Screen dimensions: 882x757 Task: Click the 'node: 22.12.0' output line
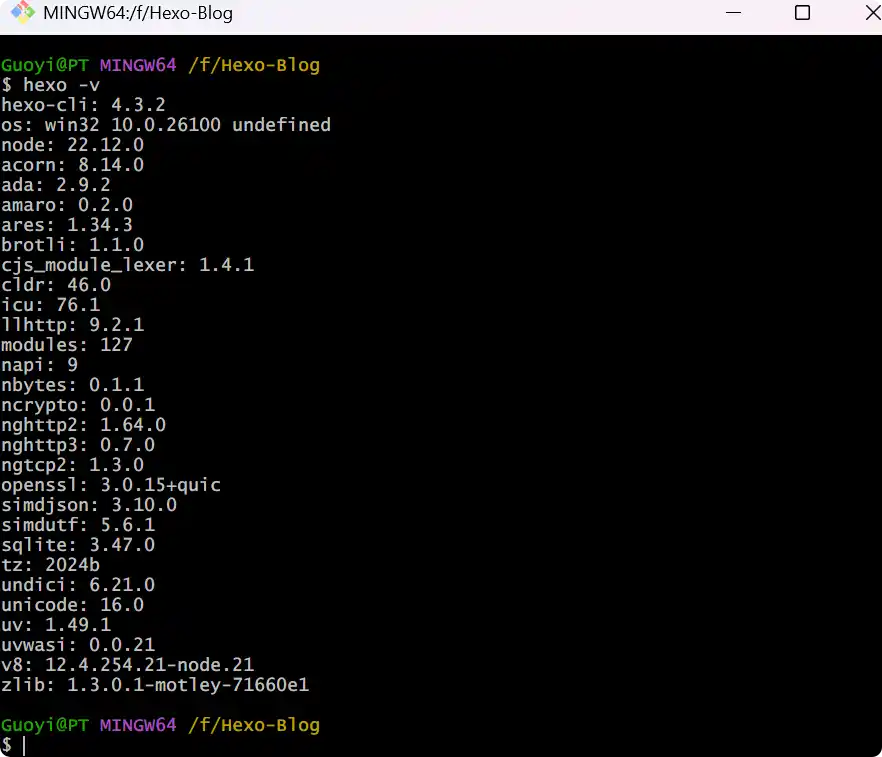(x=73, y=145)
